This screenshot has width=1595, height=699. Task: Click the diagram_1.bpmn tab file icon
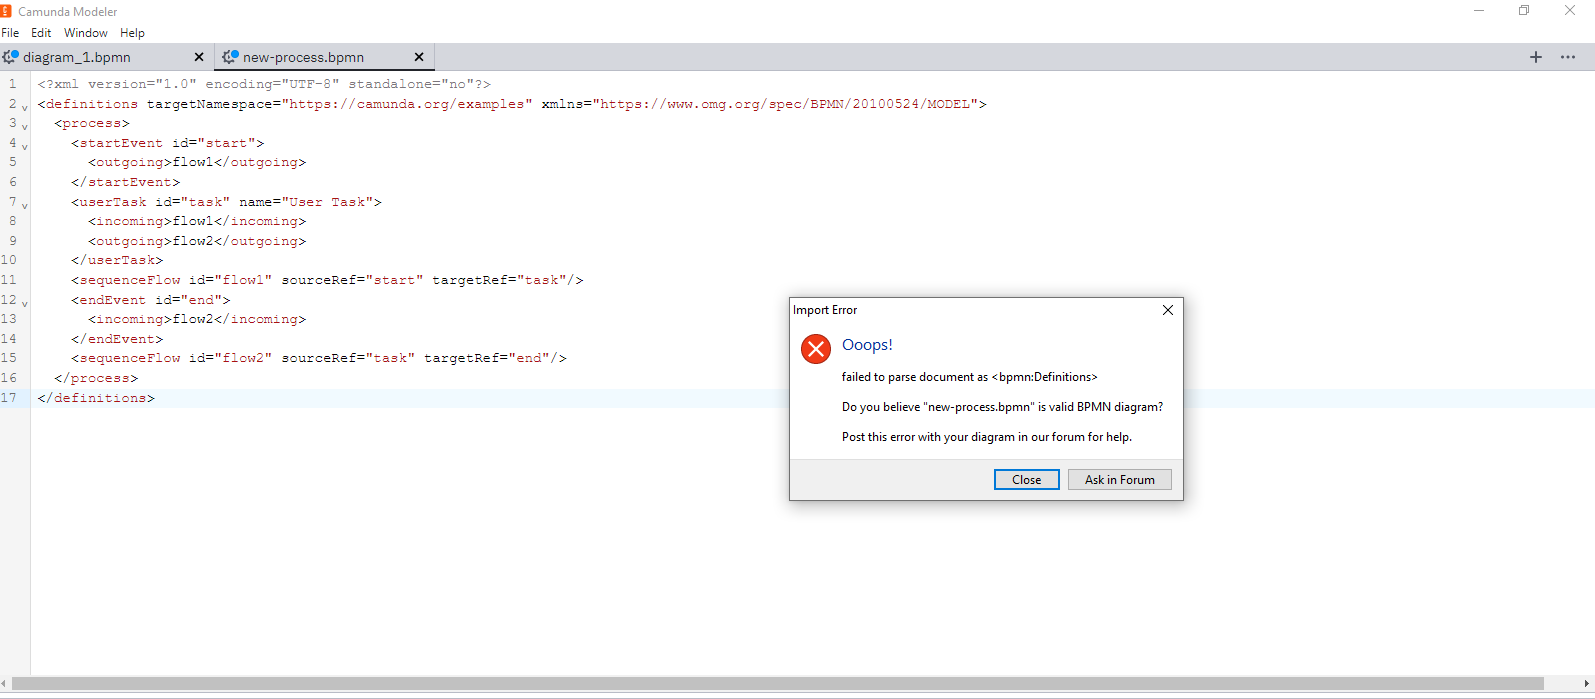click(x=11, y=57)
